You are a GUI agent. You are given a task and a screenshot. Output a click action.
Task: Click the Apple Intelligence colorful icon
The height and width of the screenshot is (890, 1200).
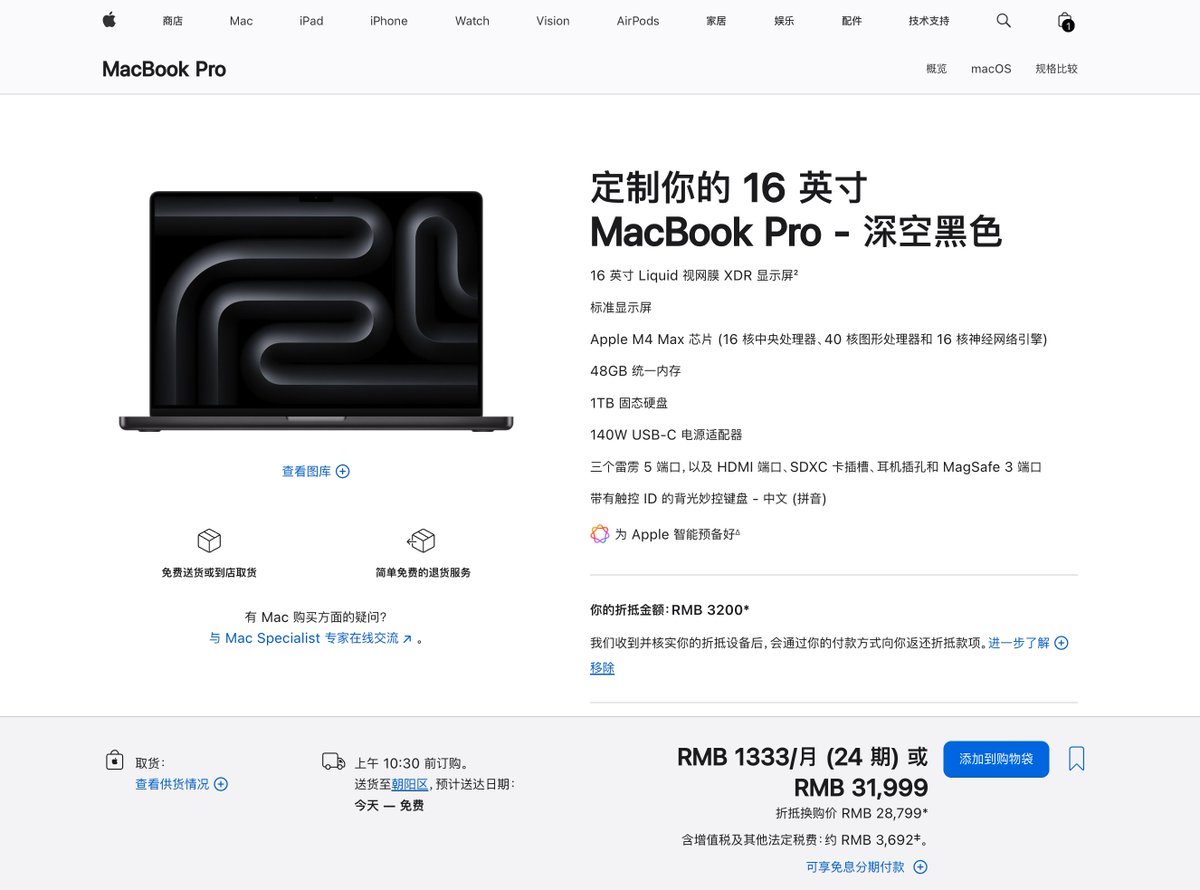[x=600, y=534]
